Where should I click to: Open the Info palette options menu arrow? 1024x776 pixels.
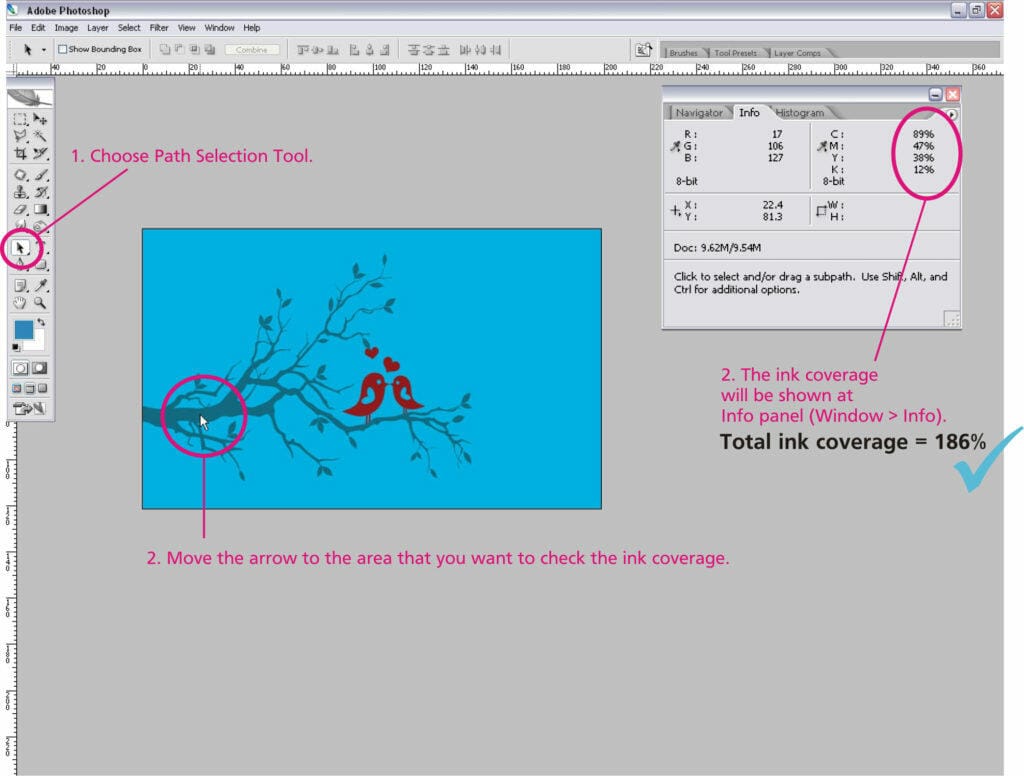coord(951,115)
